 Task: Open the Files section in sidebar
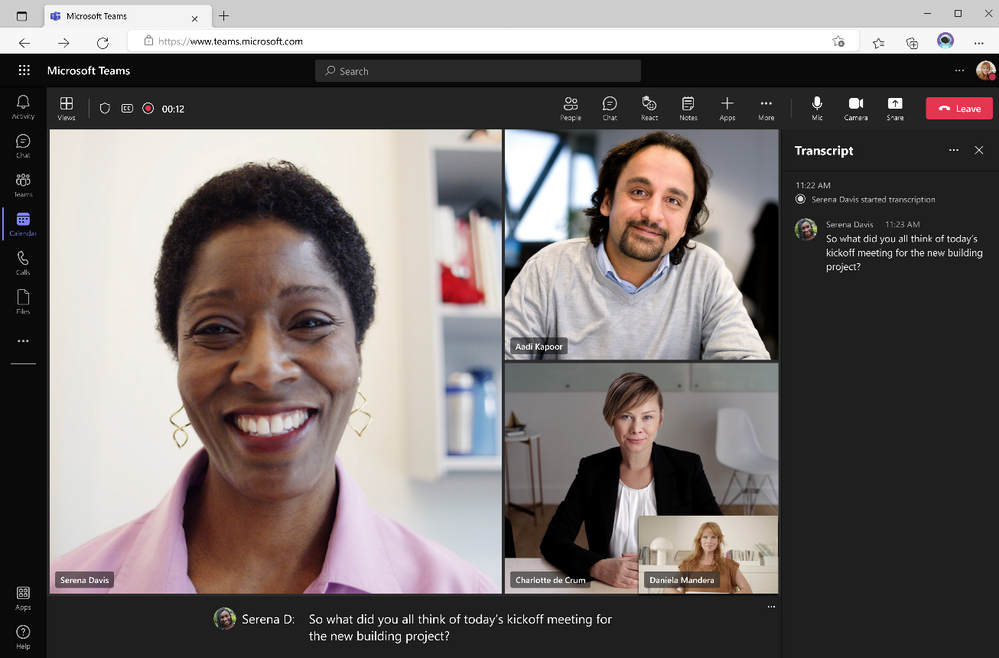(23, 301)
